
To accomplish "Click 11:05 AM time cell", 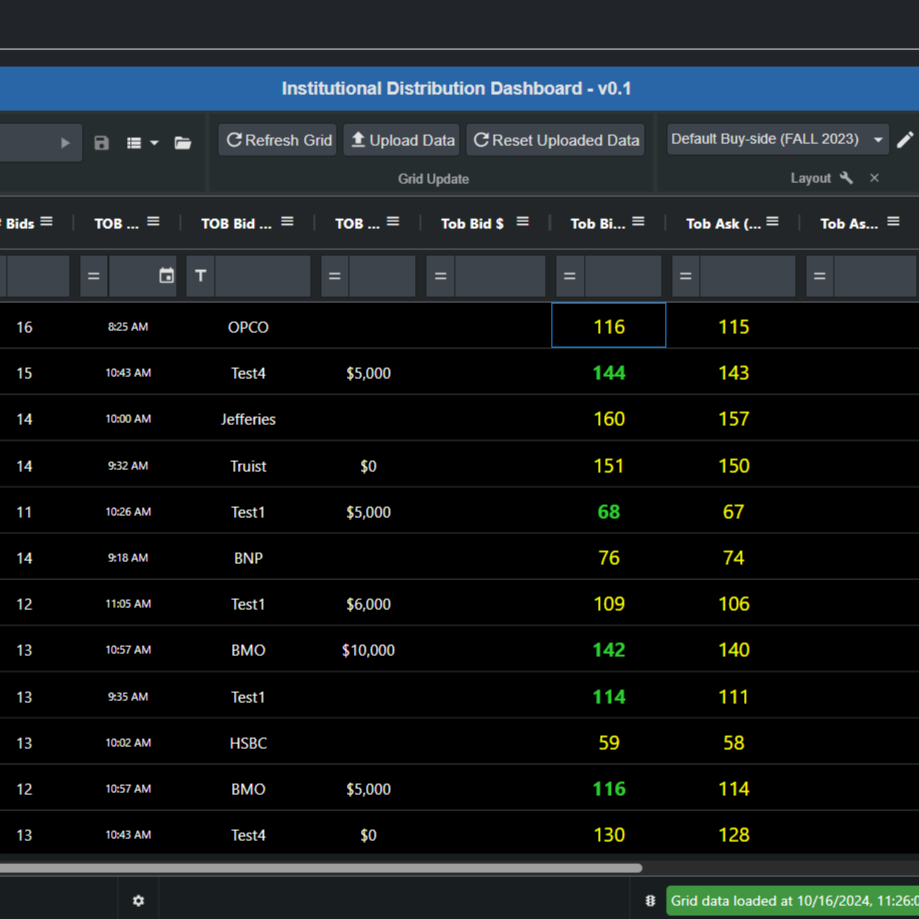I will point(128,604).
